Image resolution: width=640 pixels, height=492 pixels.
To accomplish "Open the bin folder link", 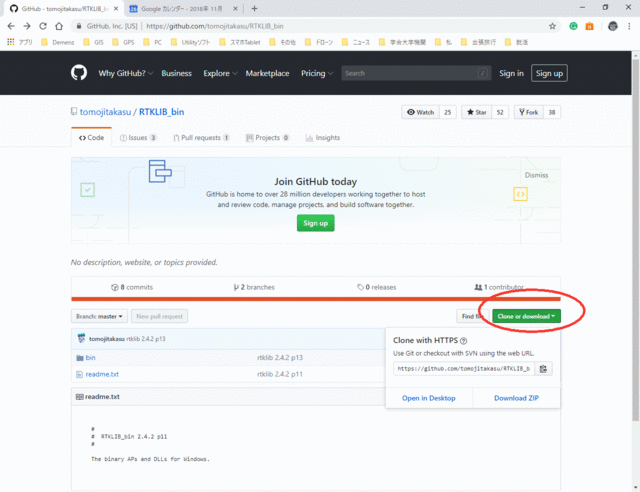I will tap(91, 358).
